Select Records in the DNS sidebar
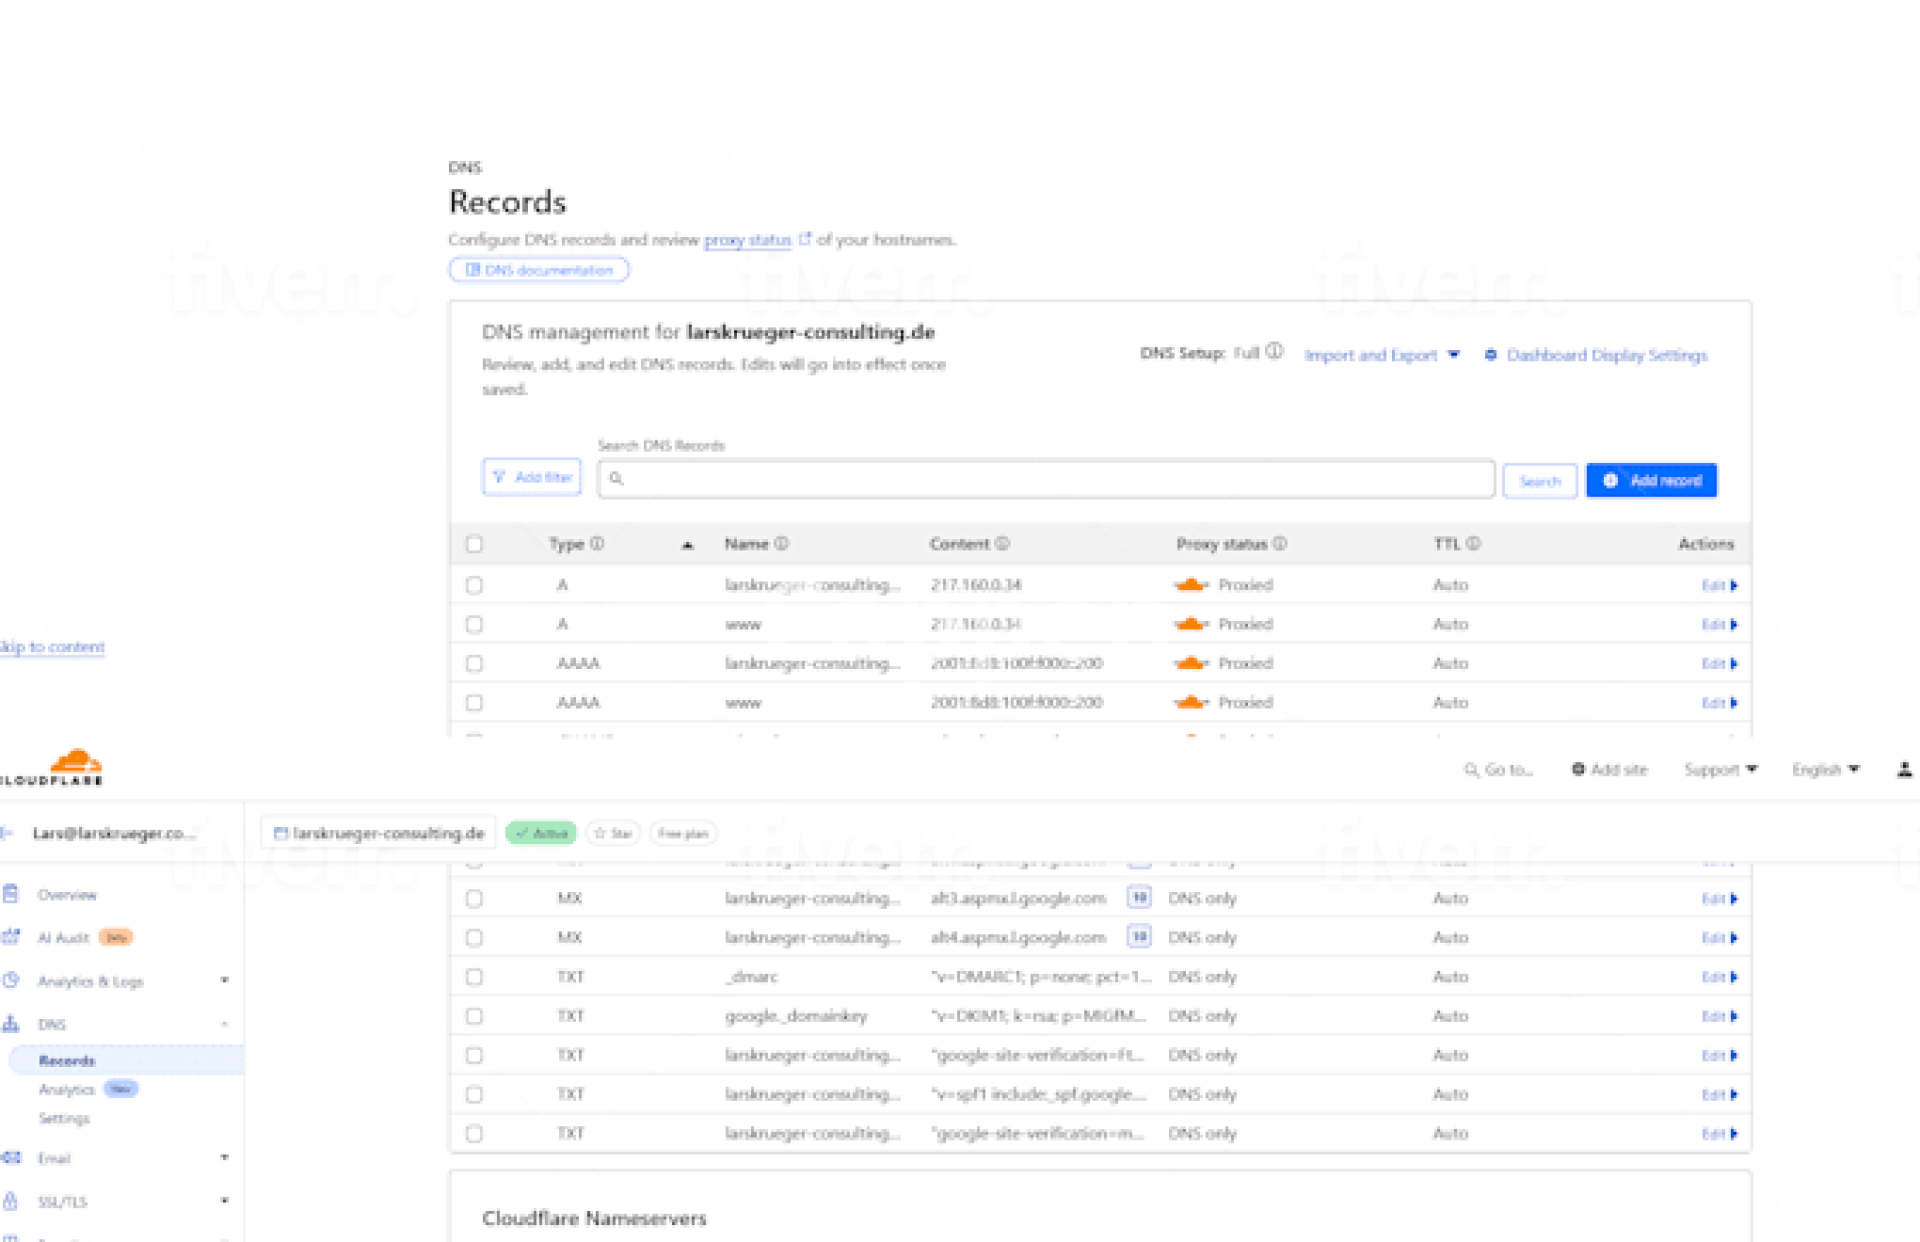1920x1242 pixels. point(67,1060)
